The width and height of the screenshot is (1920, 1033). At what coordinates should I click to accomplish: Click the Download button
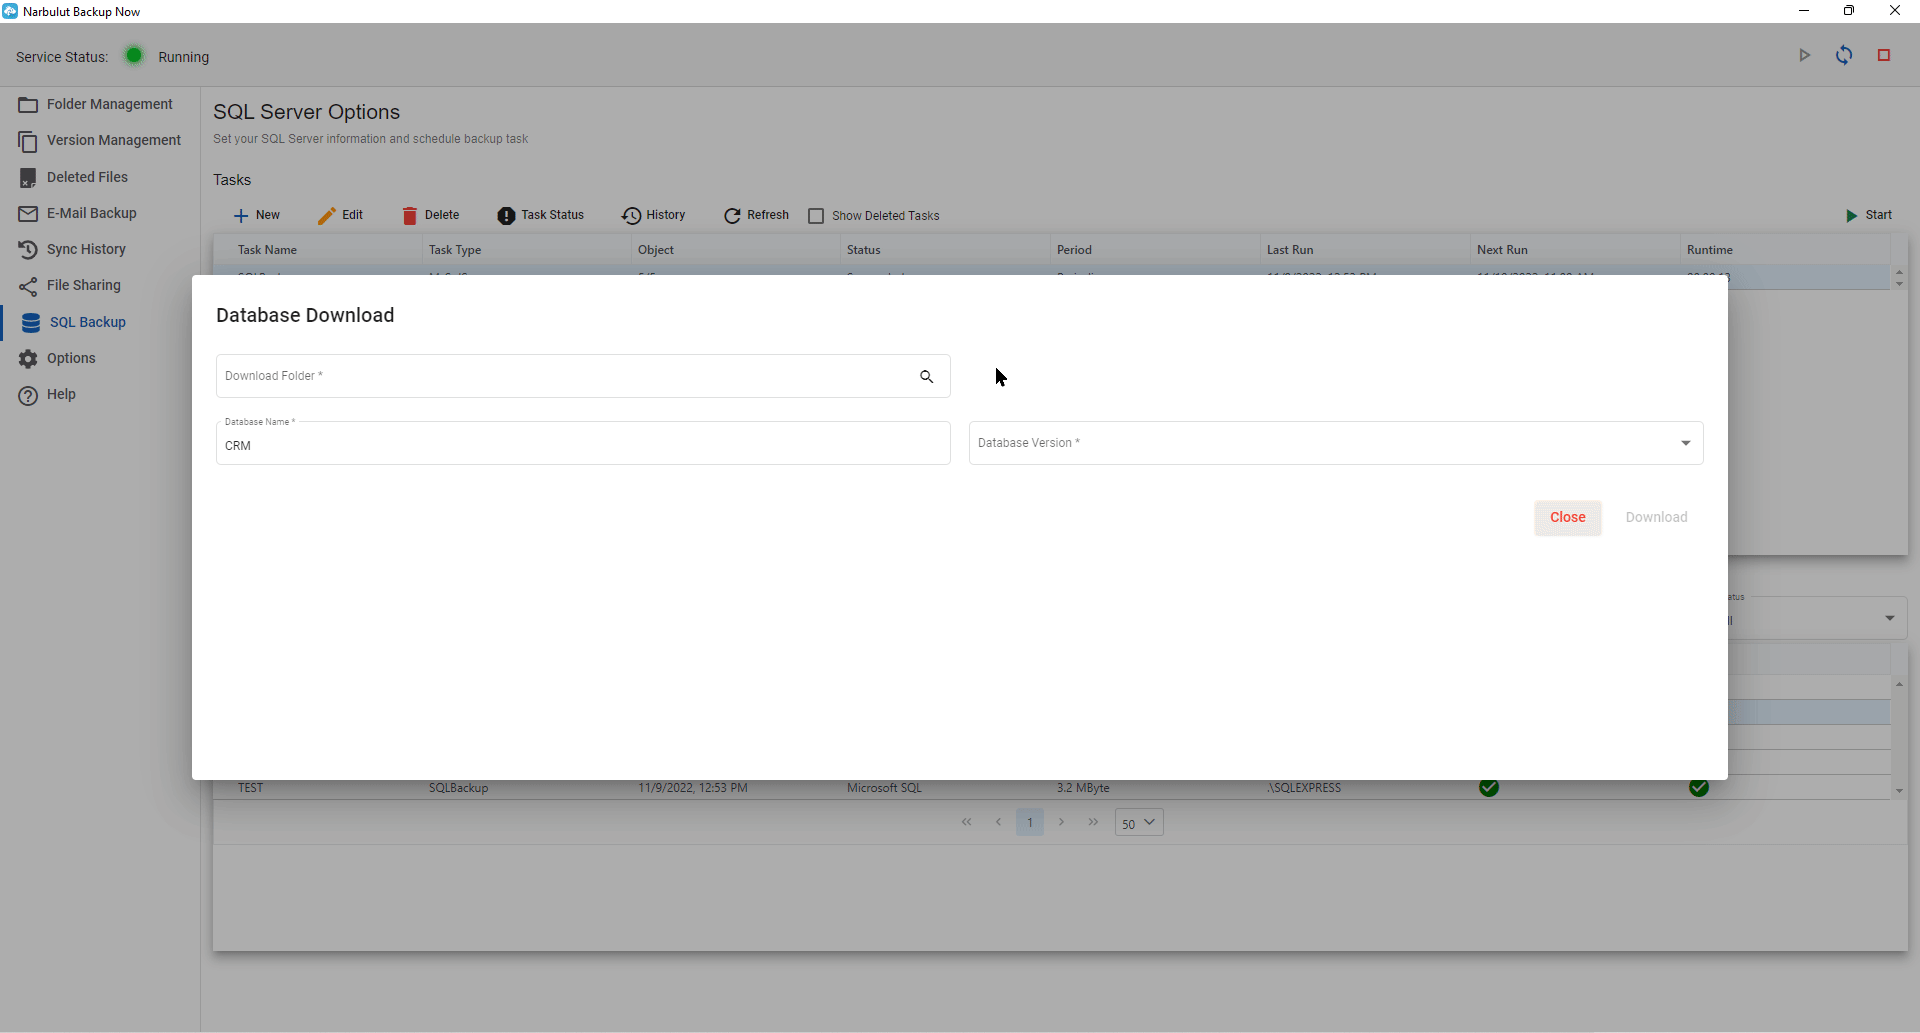coord(1656,518)
